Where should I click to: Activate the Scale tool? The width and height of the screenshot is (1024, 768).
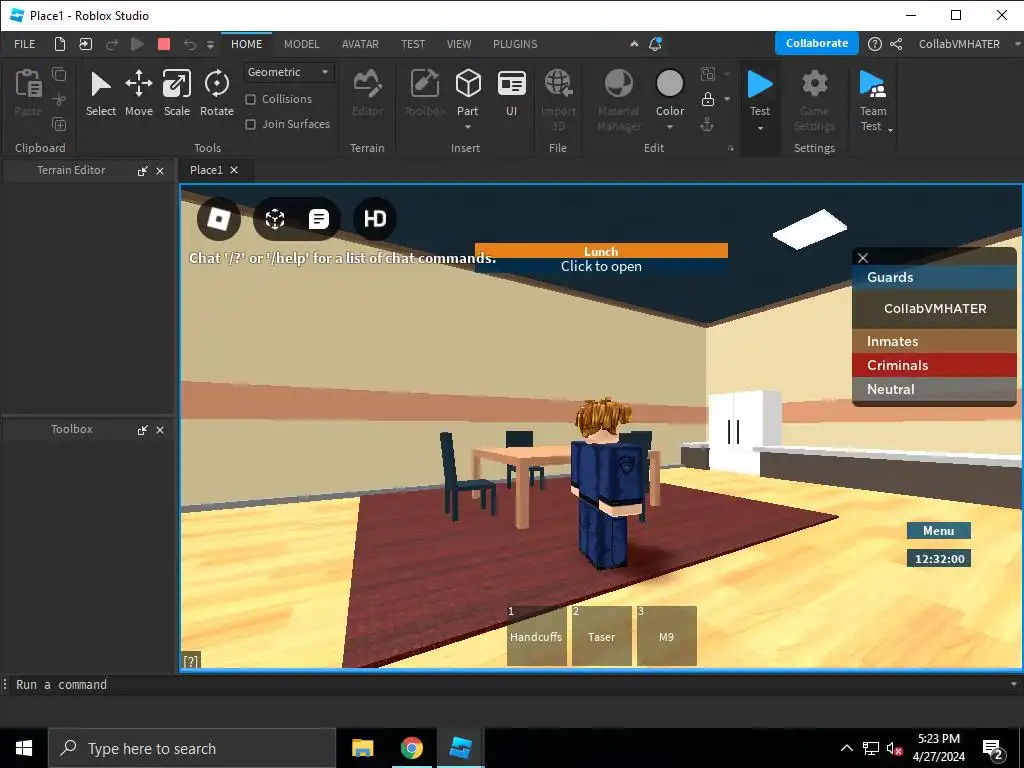(x=176, y=93)
